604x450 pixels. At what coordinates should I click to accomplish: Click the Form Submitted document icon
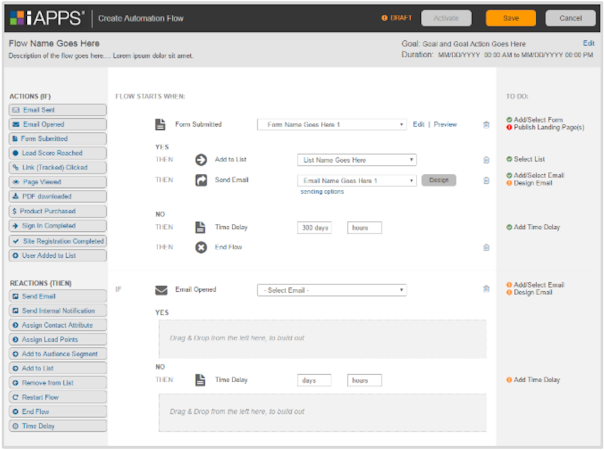159,125
